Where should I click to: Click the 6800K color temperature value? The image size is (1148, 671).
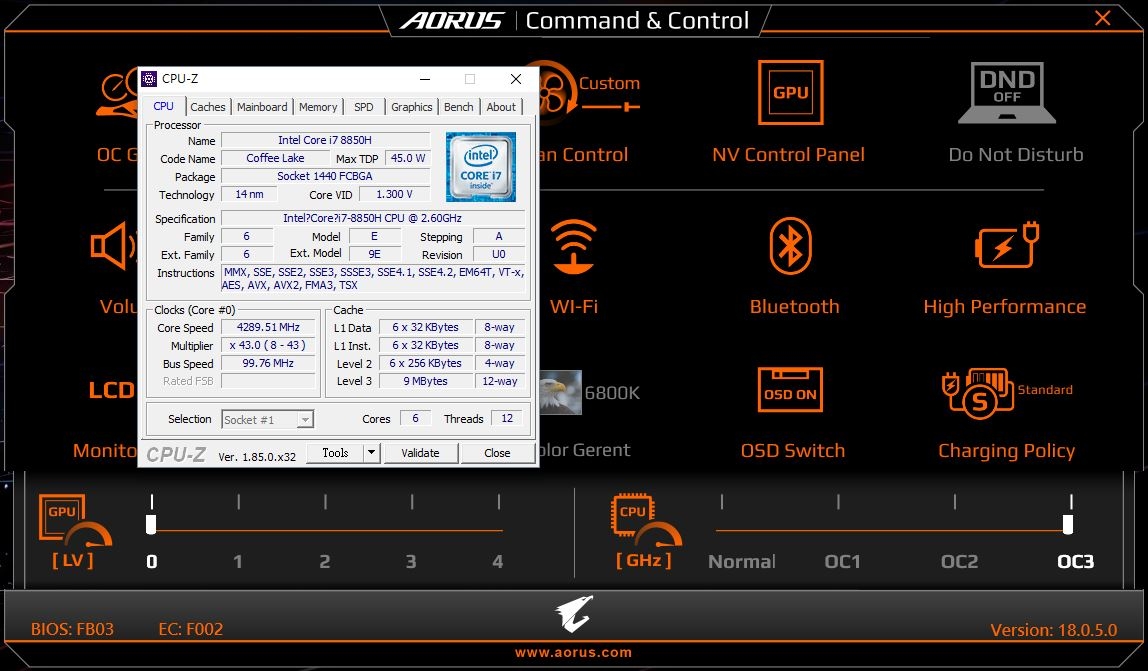pos(612,393)
